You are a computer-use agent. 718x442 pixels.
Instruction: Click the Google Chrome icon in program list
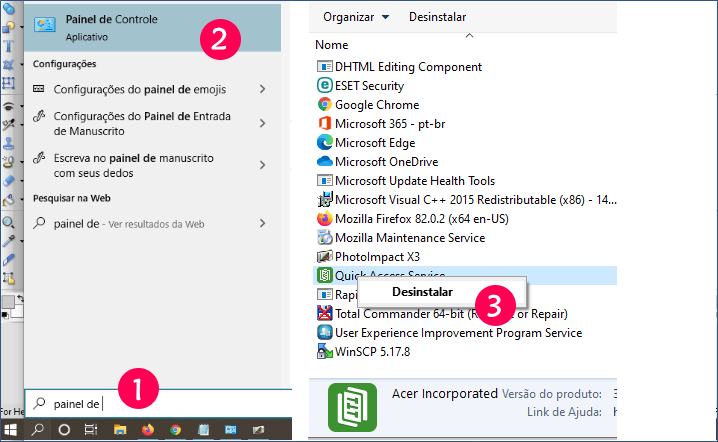(324, 104)
